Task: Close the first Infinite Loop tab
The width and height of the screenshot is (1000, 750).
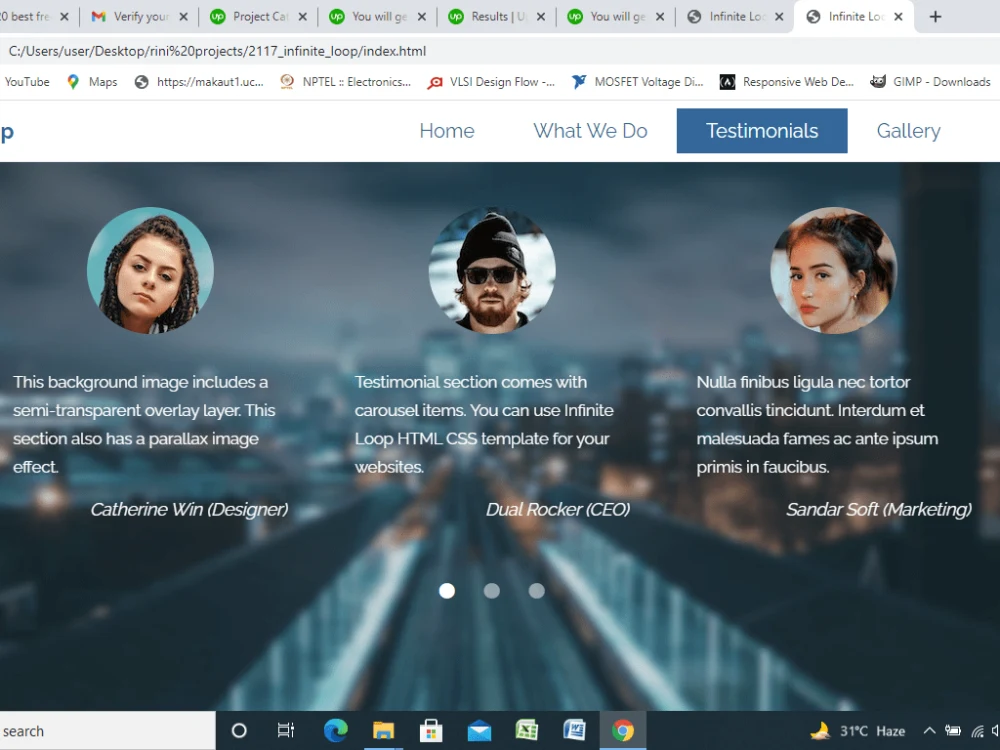Action: click(x=779, y=17)
